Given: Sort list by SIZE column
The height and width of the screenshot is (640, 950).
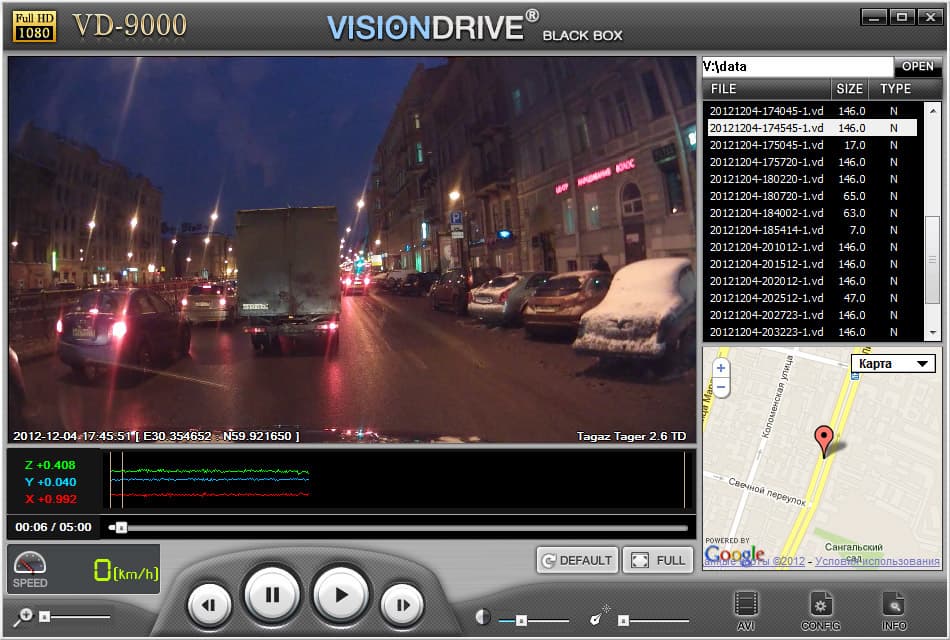Looking at the screenshot, I should click(x=849, y=89).
